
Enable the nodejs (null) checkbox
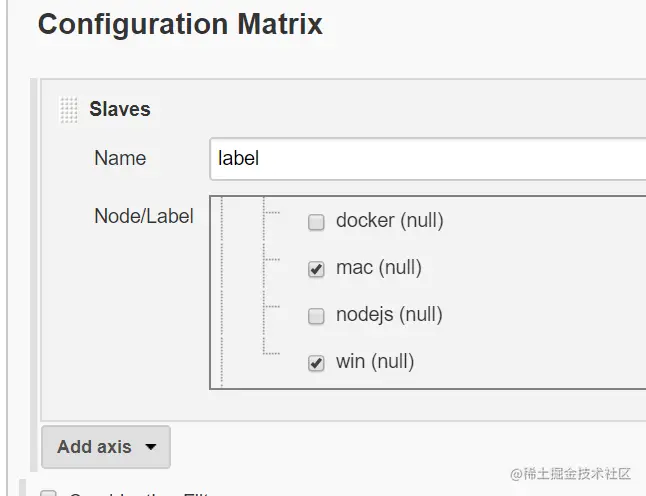click(316, 316)
